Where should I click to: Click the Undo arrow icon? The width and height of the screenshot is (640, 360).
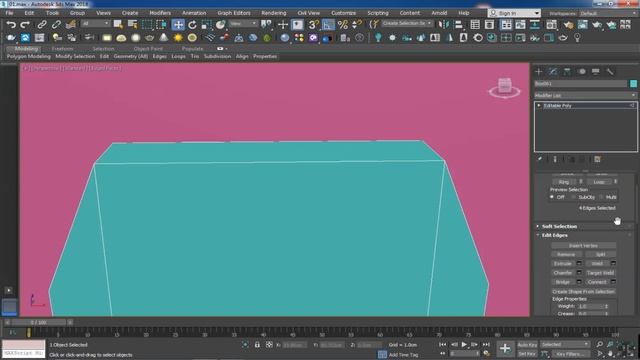(11, 25)
